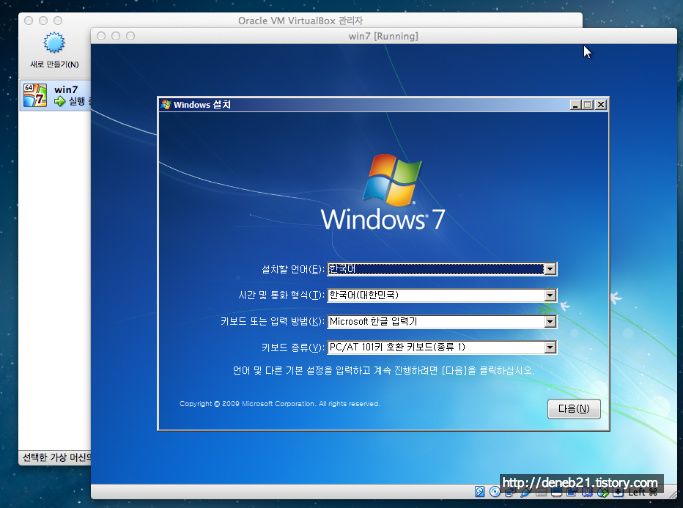Click the Copyright 2009 Microsoft Corporation text
The height and width of the screenshot is (508, 683).
point(279,404)
